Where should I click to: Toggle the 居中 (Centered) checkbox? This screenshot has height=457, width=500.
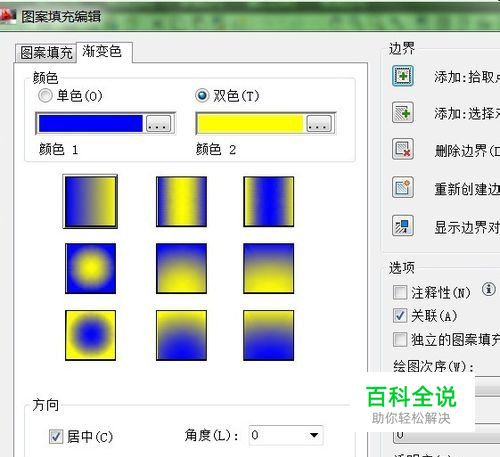[x=56, y=436]
